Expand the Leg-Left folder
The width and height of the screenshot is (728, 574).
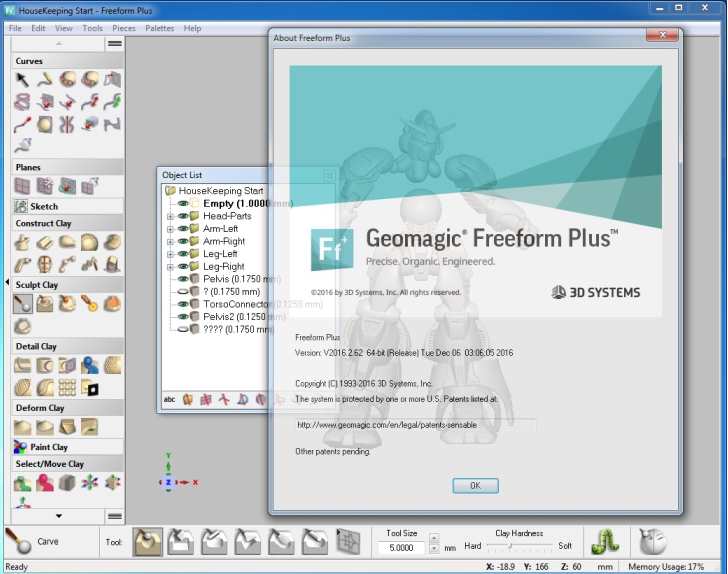[x=170, y=254]
